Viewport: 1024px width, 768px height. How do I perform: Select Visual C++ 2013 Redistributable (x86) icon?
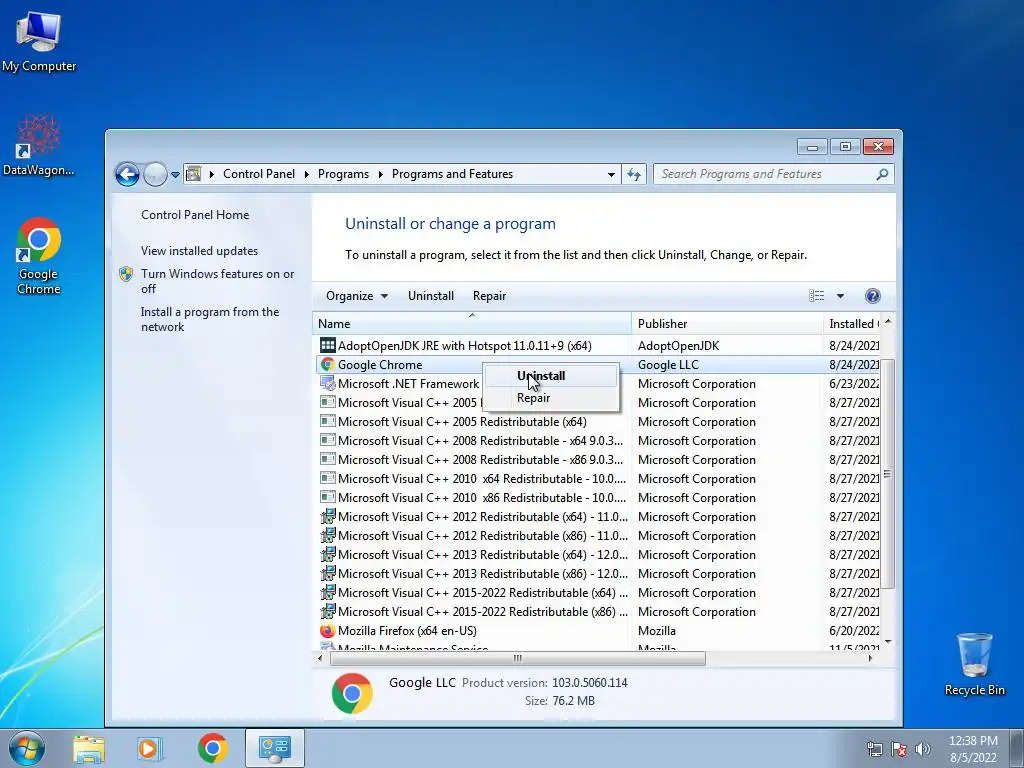tap(327, 573)
